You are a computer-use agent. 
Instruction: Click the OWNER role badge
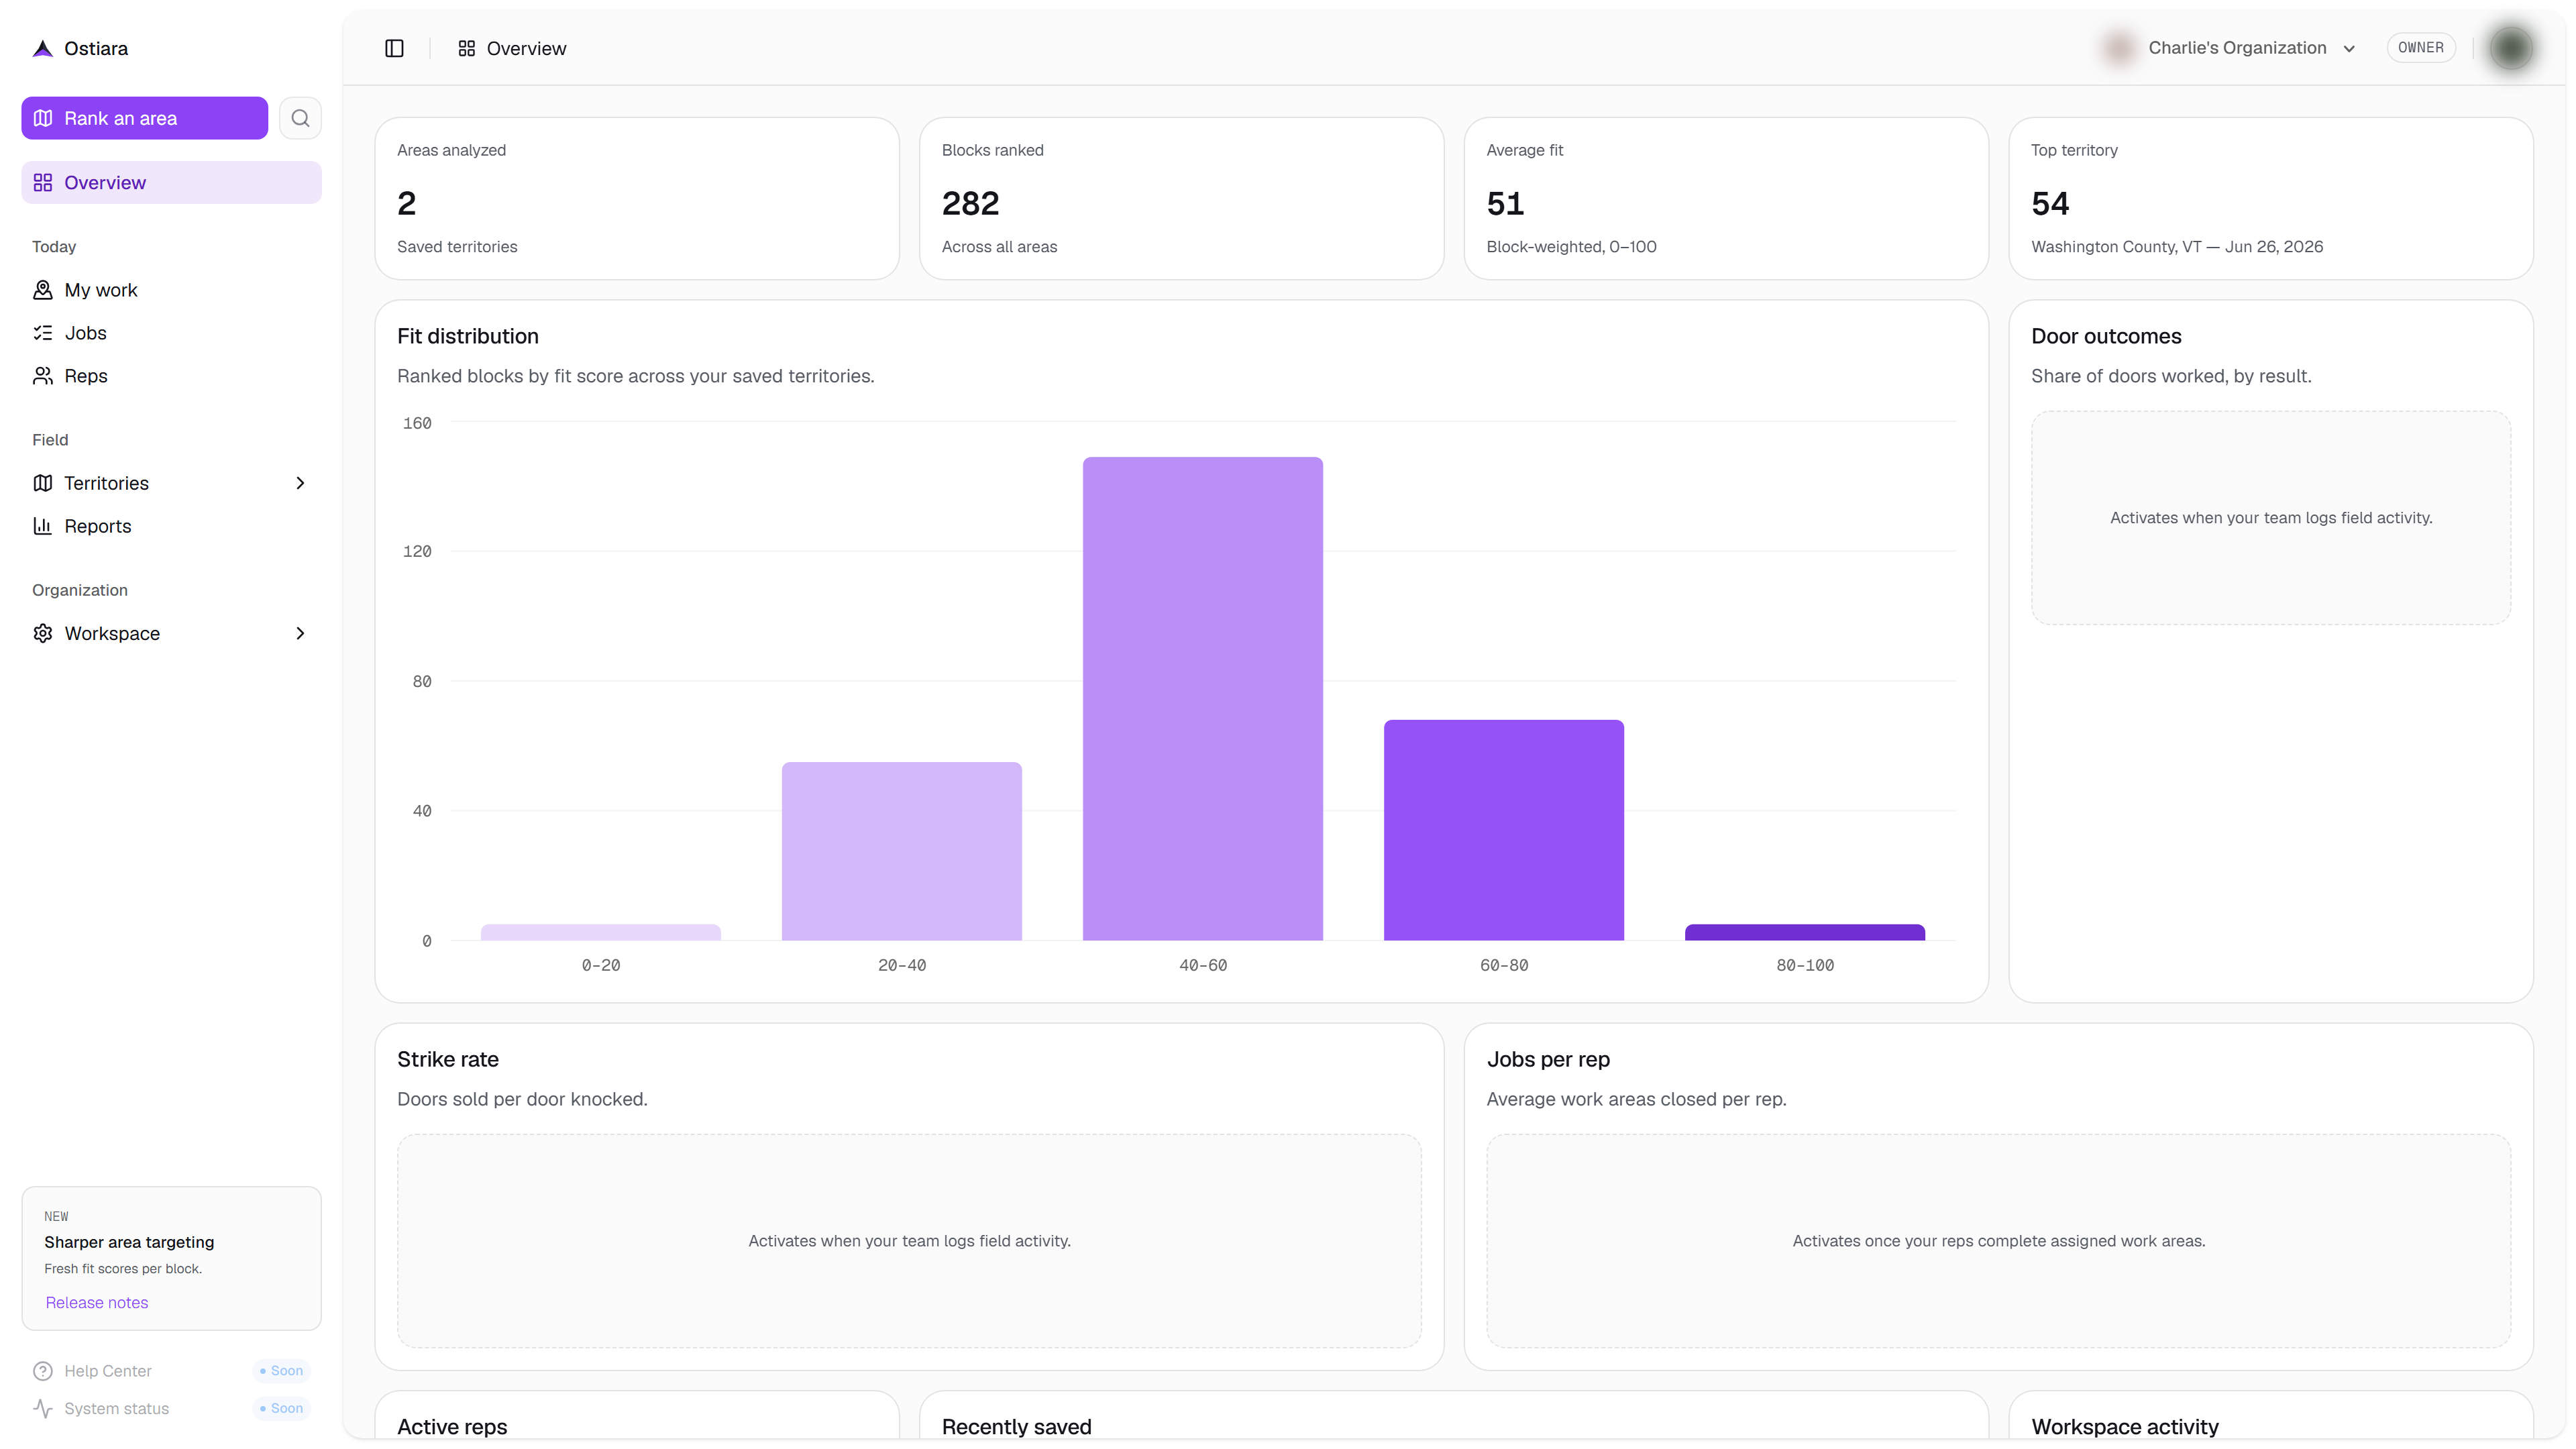[x=2420, y=48]
